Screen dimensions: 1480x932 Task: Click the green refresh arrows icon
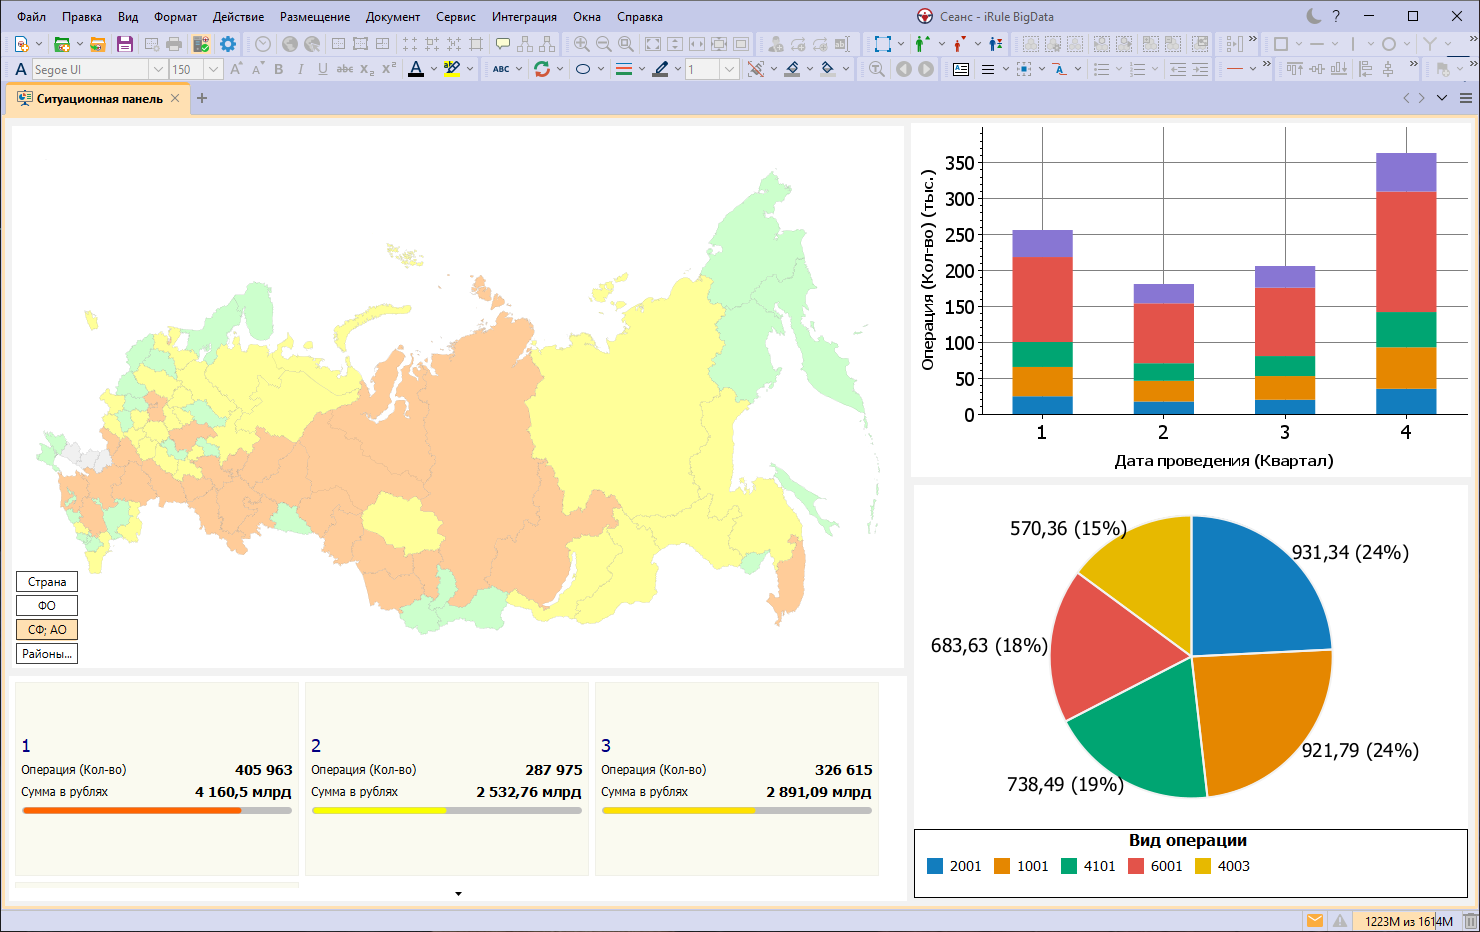(x=542, y=69)
